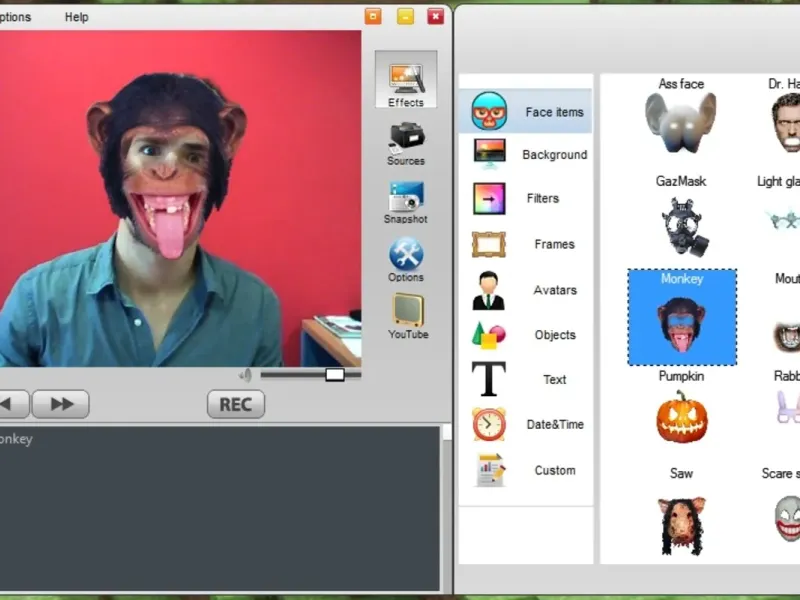The height and width of the screenshot is (600, 800).
Task: Open the YouTube TV icon
Action: (x=408, y=310)
